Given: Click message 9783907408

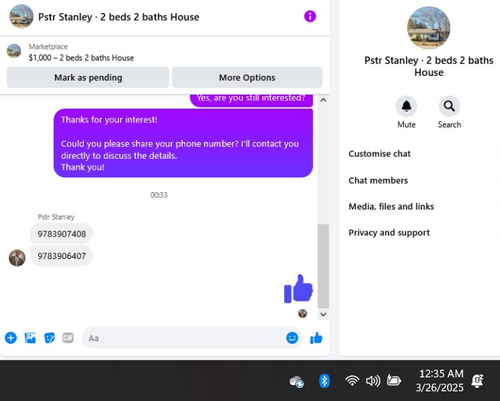Looking at the screenshot, I should [x=62, y=234].
